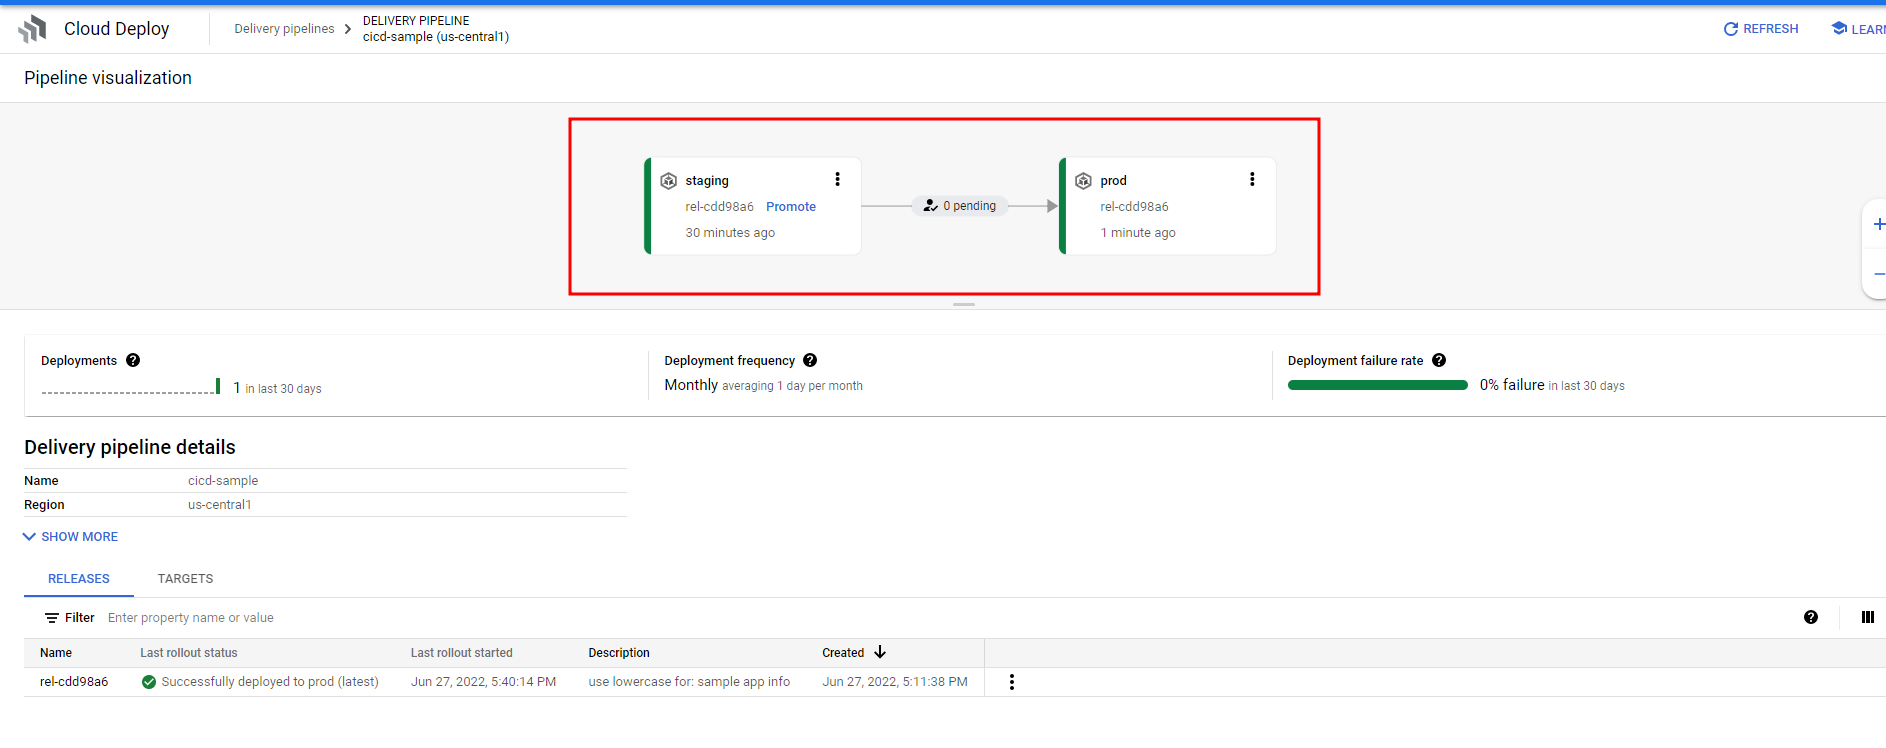Screen dimensions: 1886x748
Task: Click the Created sort arrow
Action: tap(880, 652)
